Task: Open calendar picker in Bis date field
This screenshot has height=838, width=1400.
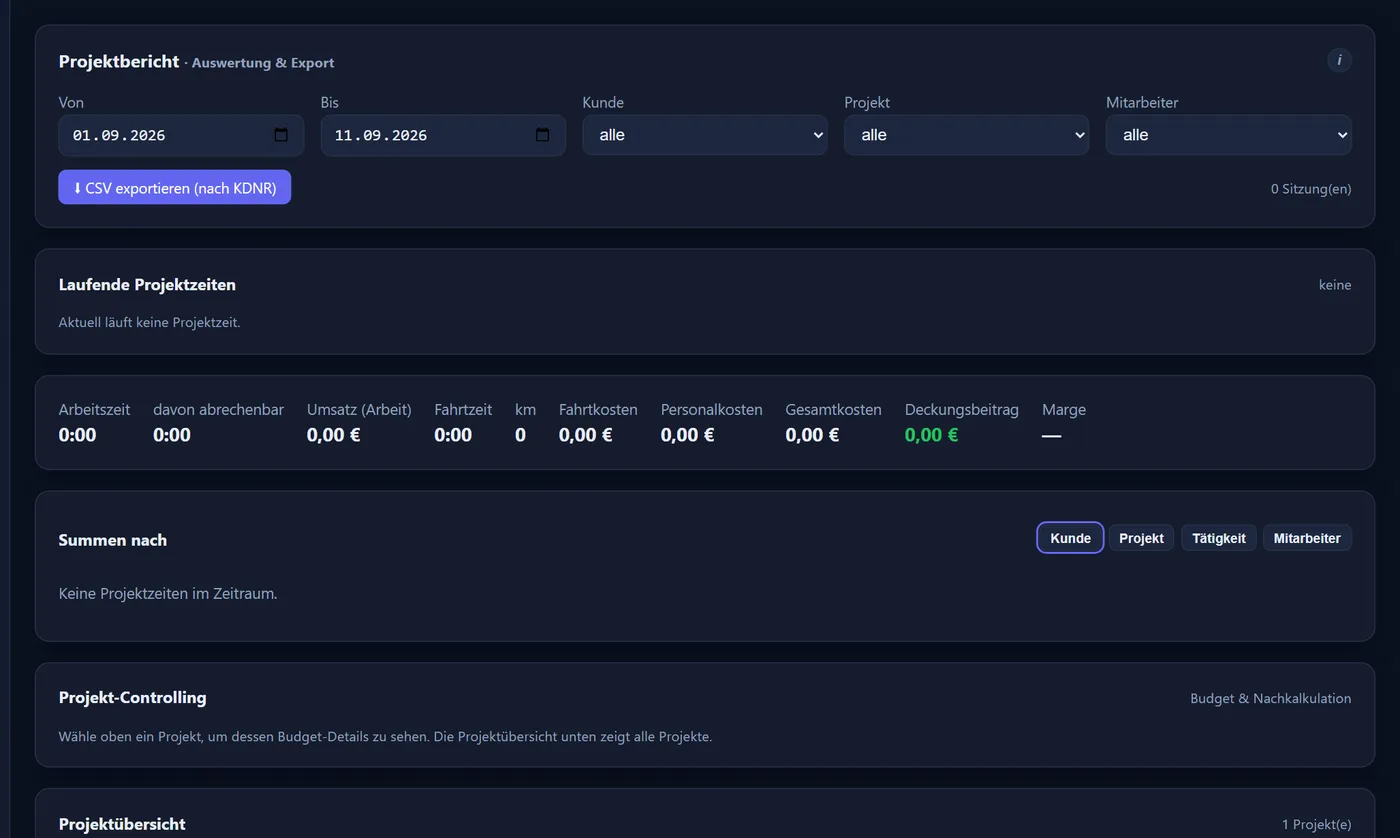Action: 543,135
